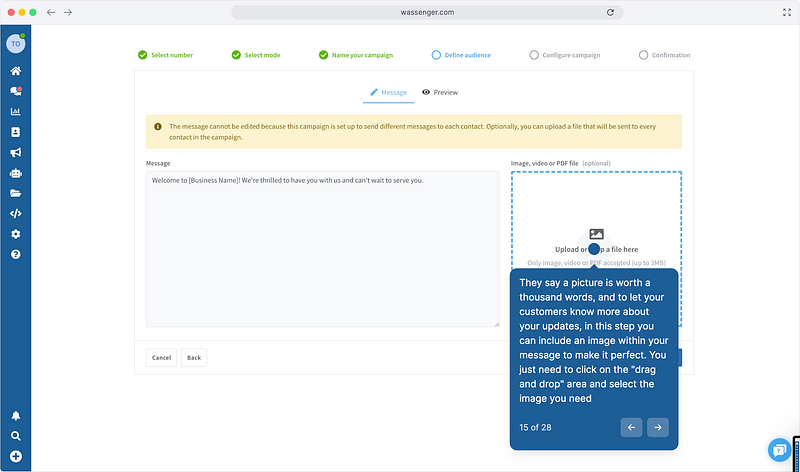Click the Select mode wizard step
The image size is (800, 472).
tap(256, 55)
